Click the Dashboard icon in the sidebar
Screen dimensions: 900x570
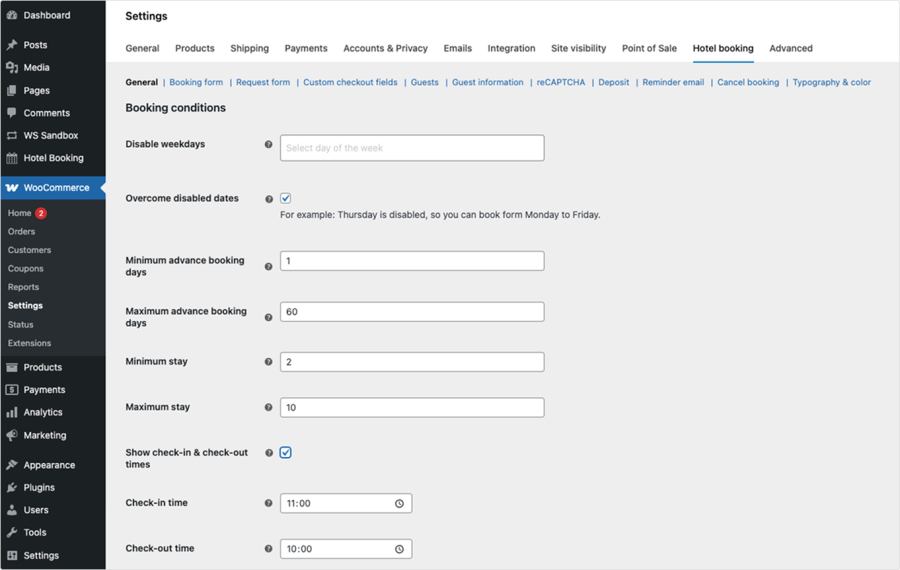point(12,16)
